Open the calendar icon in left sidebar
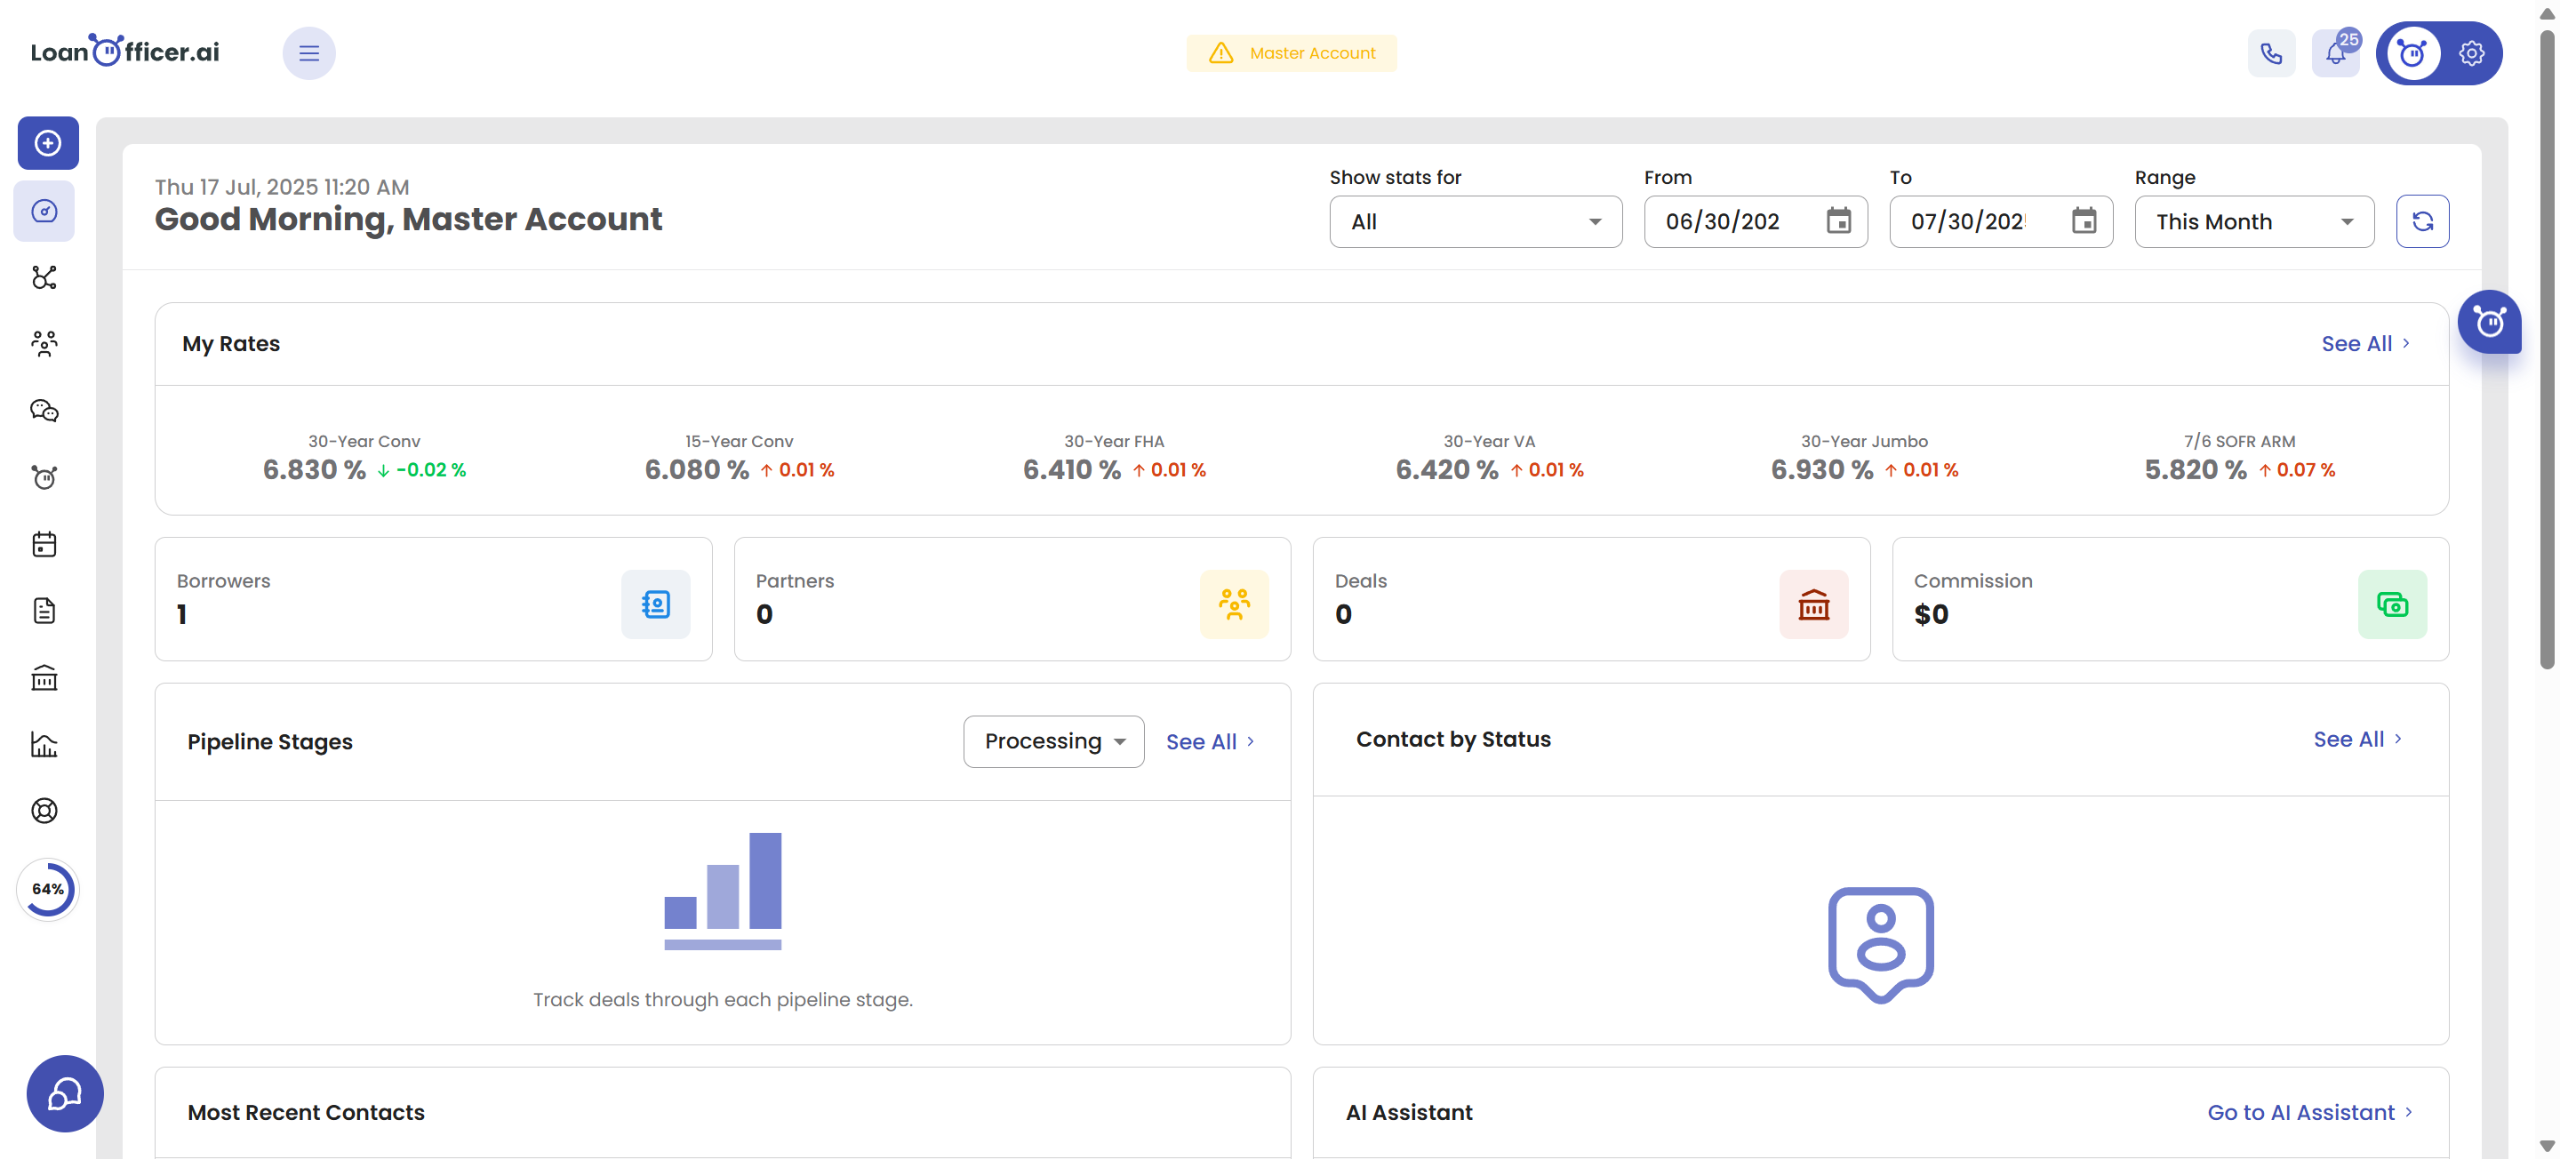This screenshot has height=1159, width=2560. (x=44, y=544)
